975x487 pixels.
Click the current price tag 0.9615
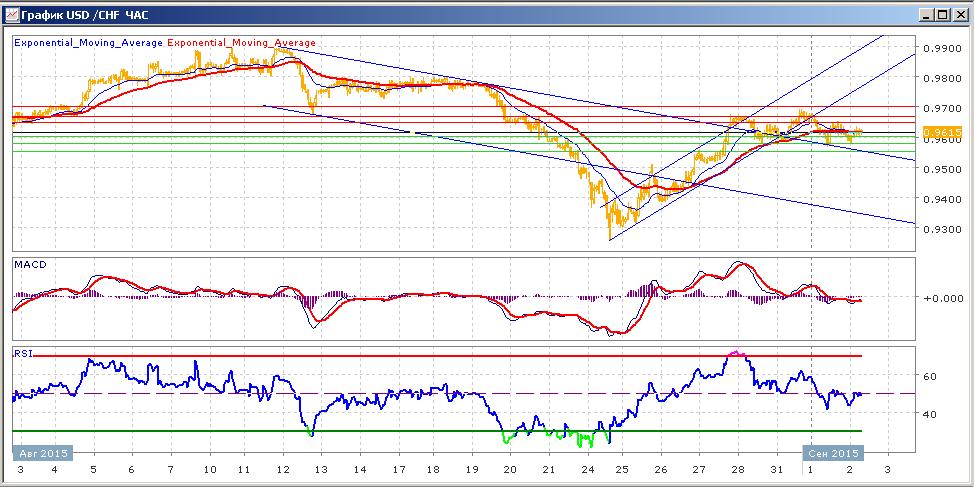(943, 132)
